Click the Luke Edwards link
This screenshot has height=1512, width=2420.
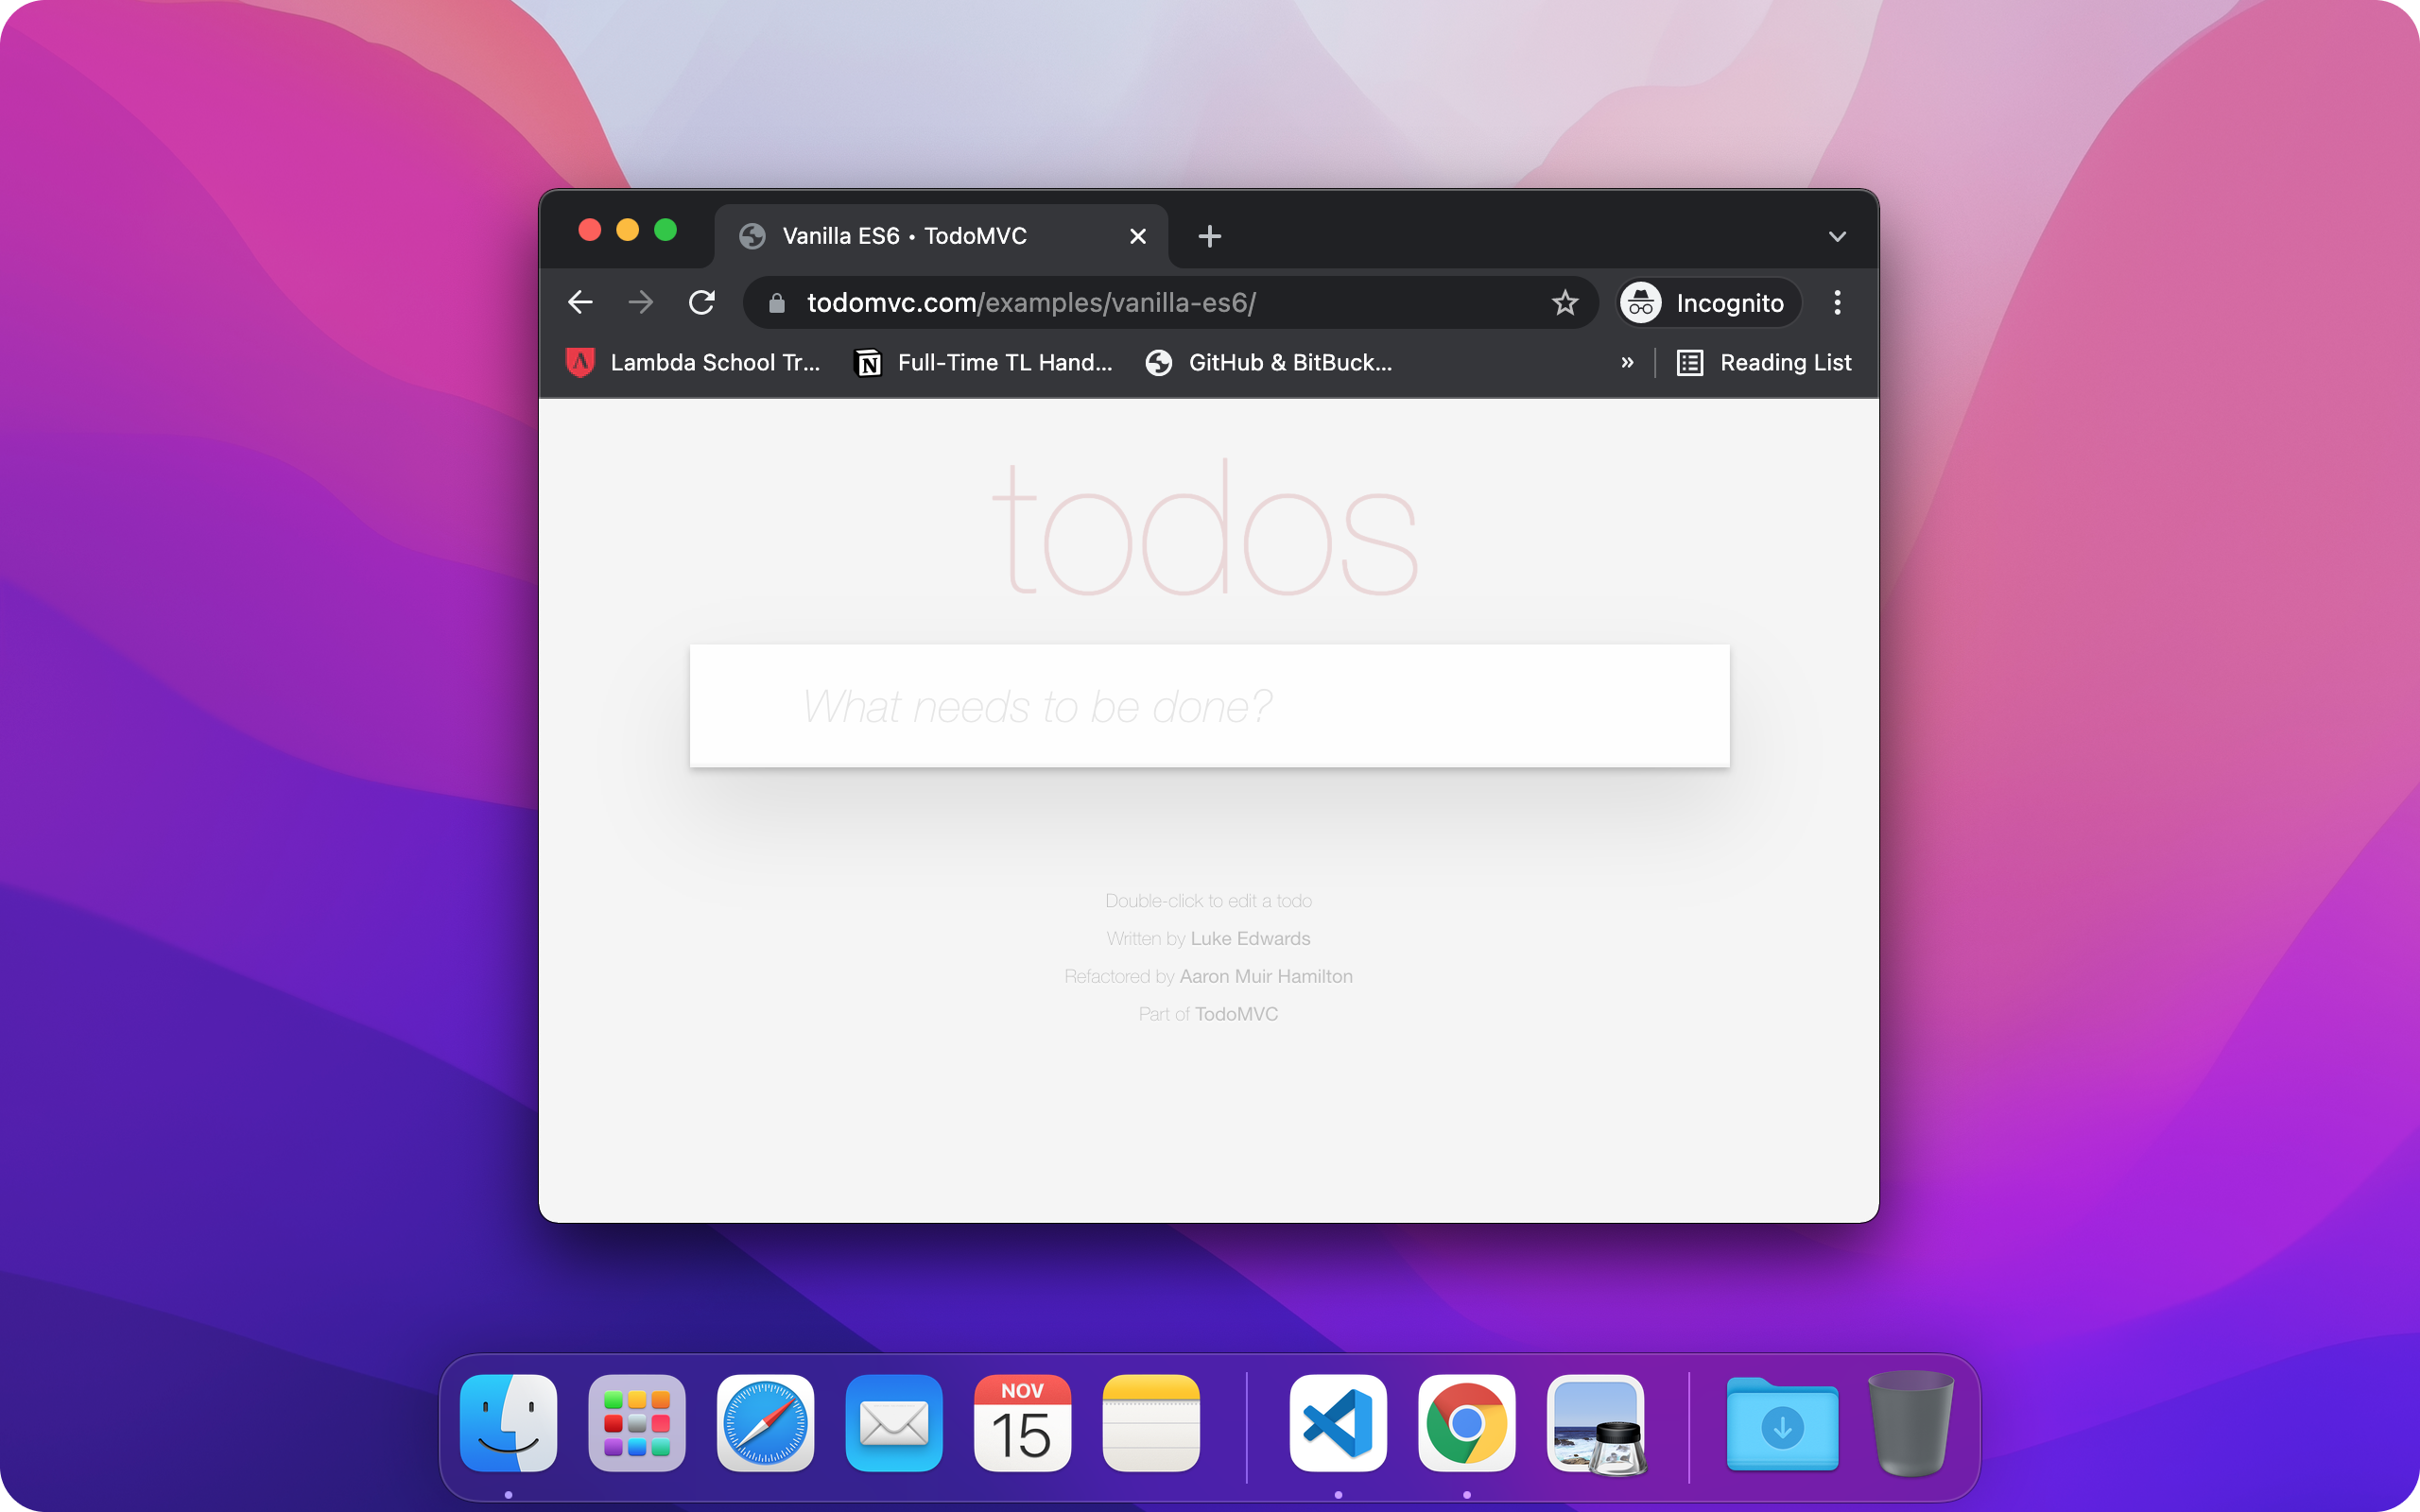point(1250,938)
